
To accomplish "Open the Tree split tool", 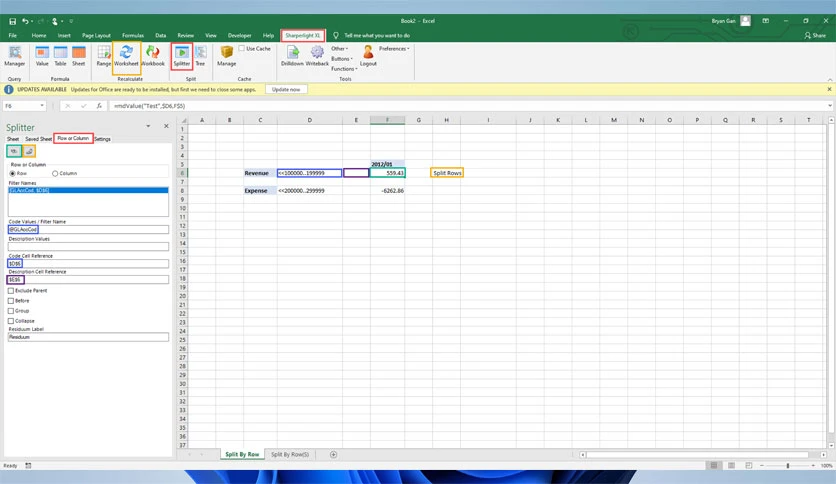I will tap(200, 55).
